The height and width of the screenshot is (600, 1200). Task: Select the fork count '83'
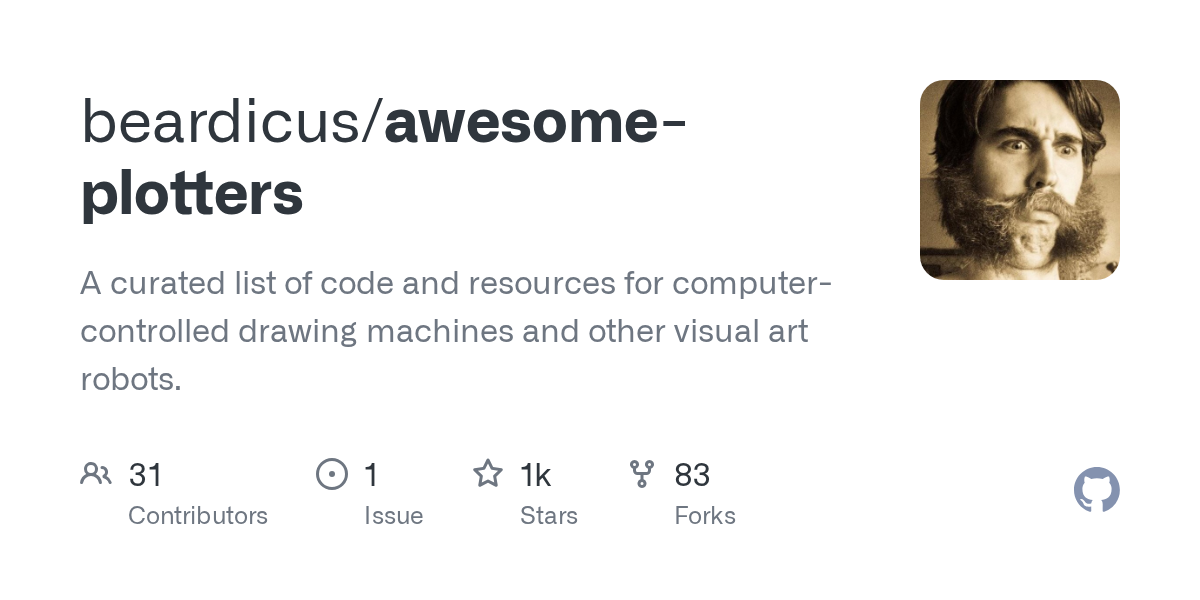pyautogui.click(x=692, y=475)
